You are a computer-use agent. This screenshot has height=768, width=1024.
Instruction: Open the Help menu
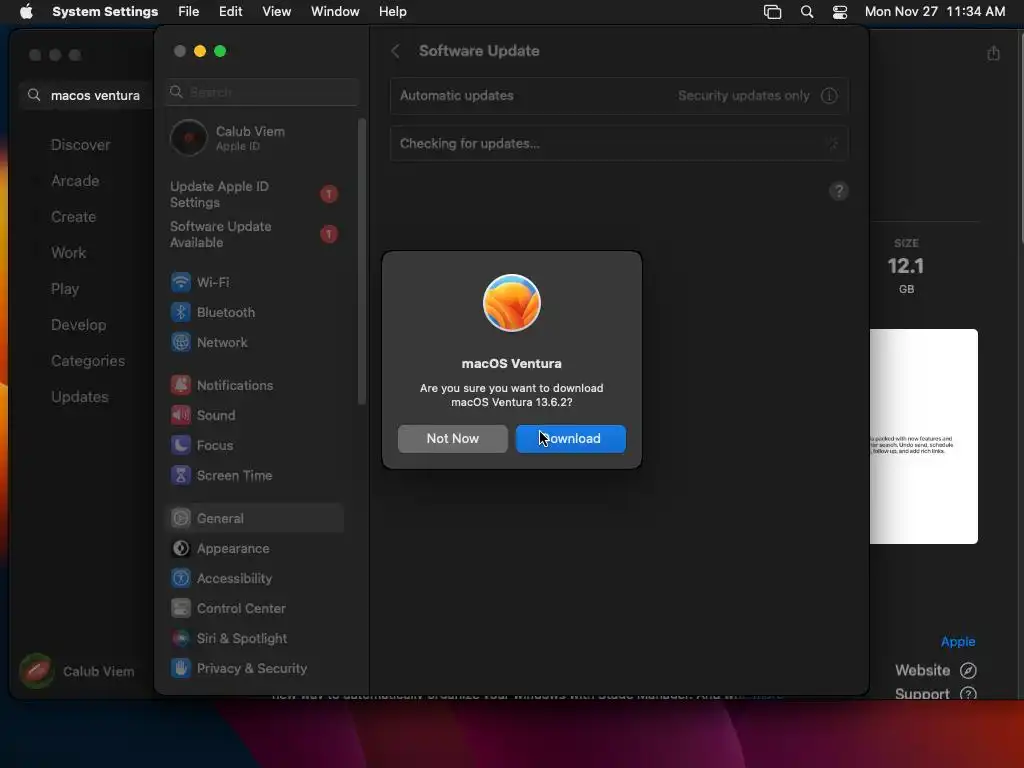coord(392,11)
